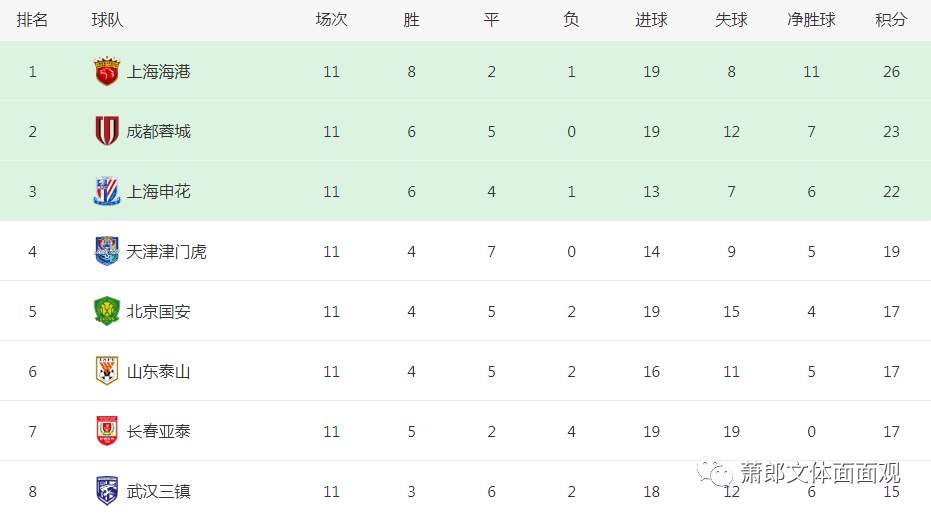Click the 进球 goals scored column header
Viewport: 931px width, 514px height.
click(x=651, y=20)
